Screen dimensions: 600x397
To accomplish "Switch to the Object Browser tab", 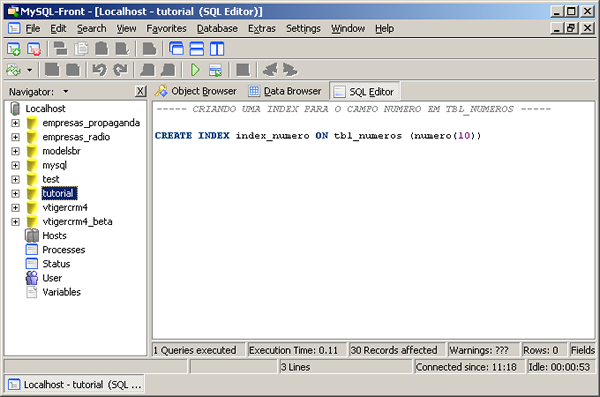I will coord(196,91).
